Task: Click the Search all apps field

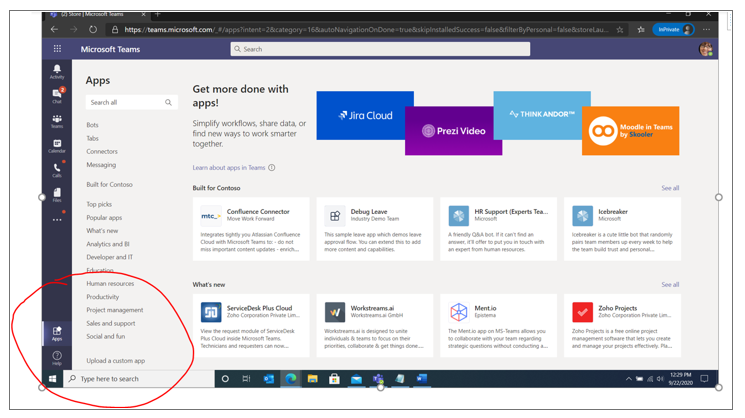Action: coord(125,102)
